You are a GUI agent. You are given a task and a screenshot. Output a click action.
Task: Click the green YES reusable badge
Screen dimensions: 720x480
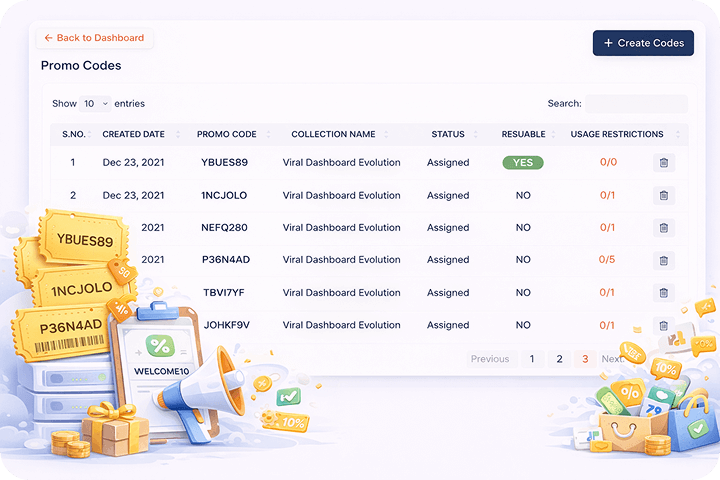pos(523,163)
